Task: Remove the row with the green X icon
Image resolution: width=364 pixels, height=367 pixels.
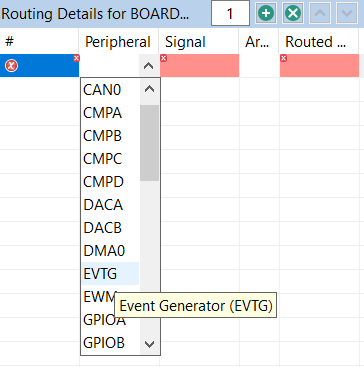Action: click(293, 14)
